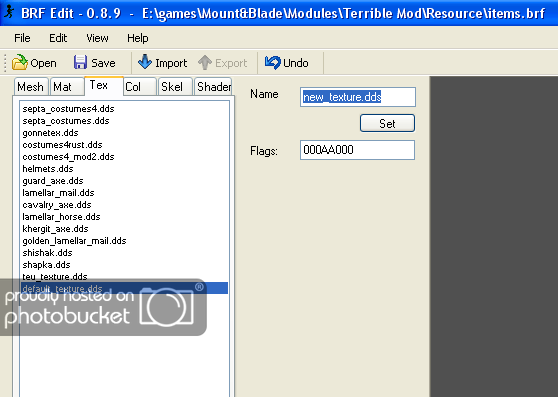Image resolution: width=558 pixels, height=397 pixels.
Task: Click the BRF Edit title bar icon
Action: pos(9,12)
